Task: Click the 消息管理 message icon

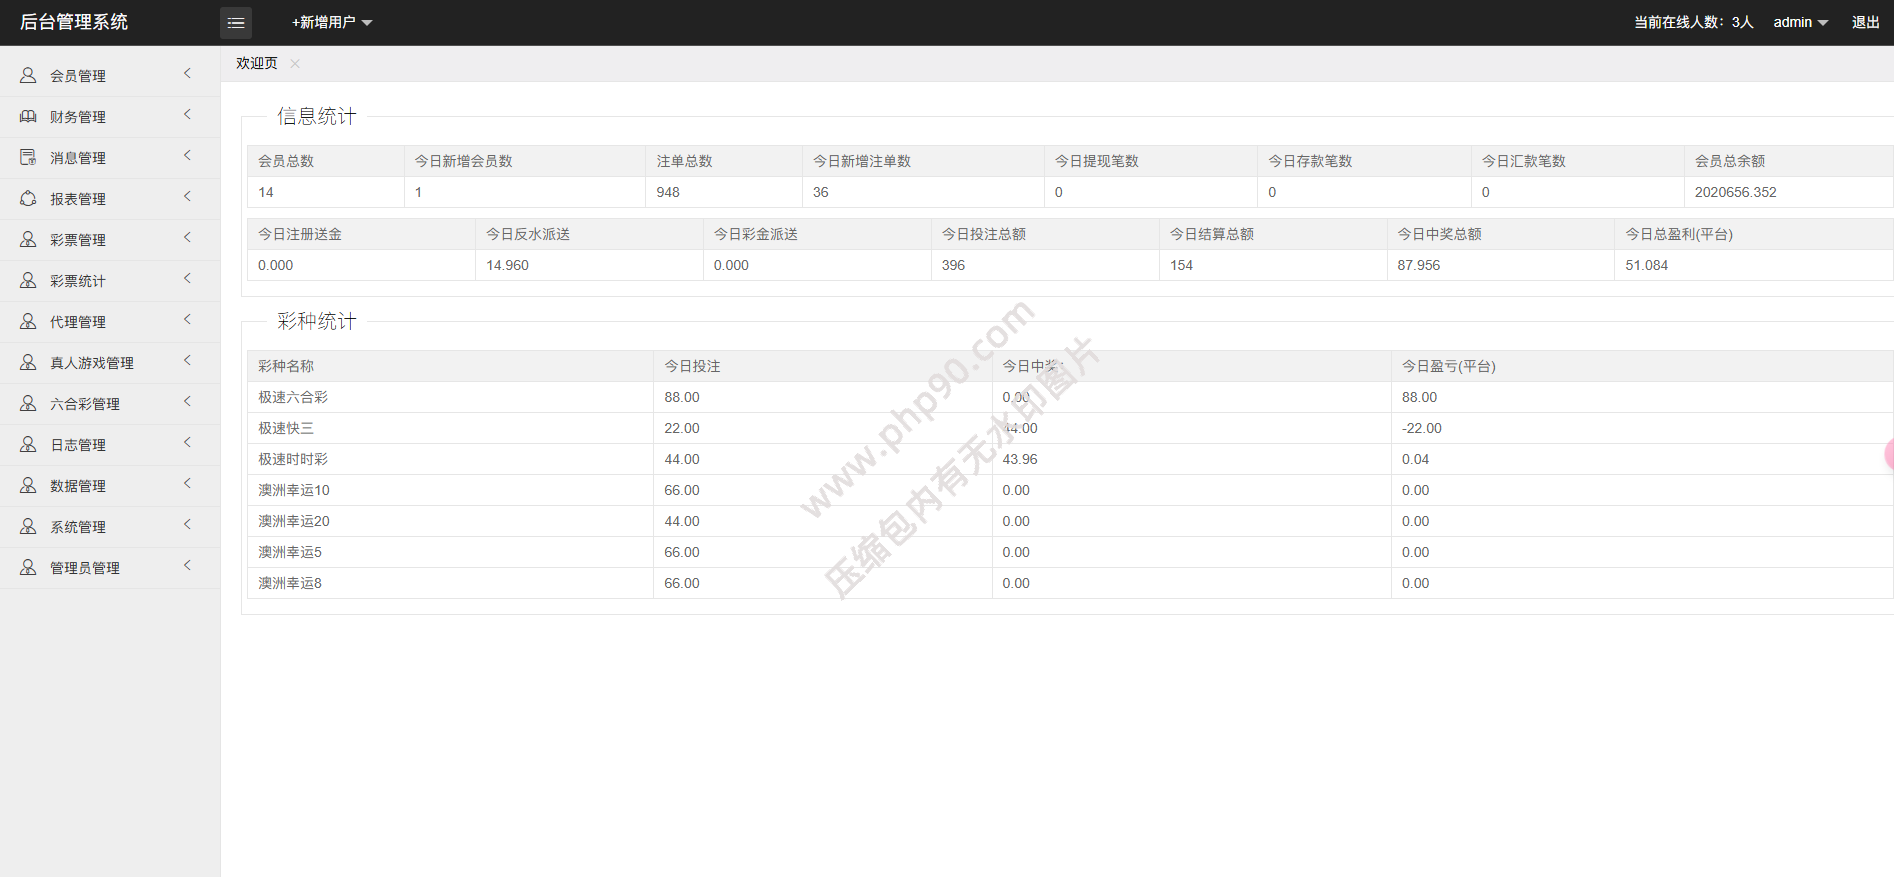Action: (x=28, y=157)
